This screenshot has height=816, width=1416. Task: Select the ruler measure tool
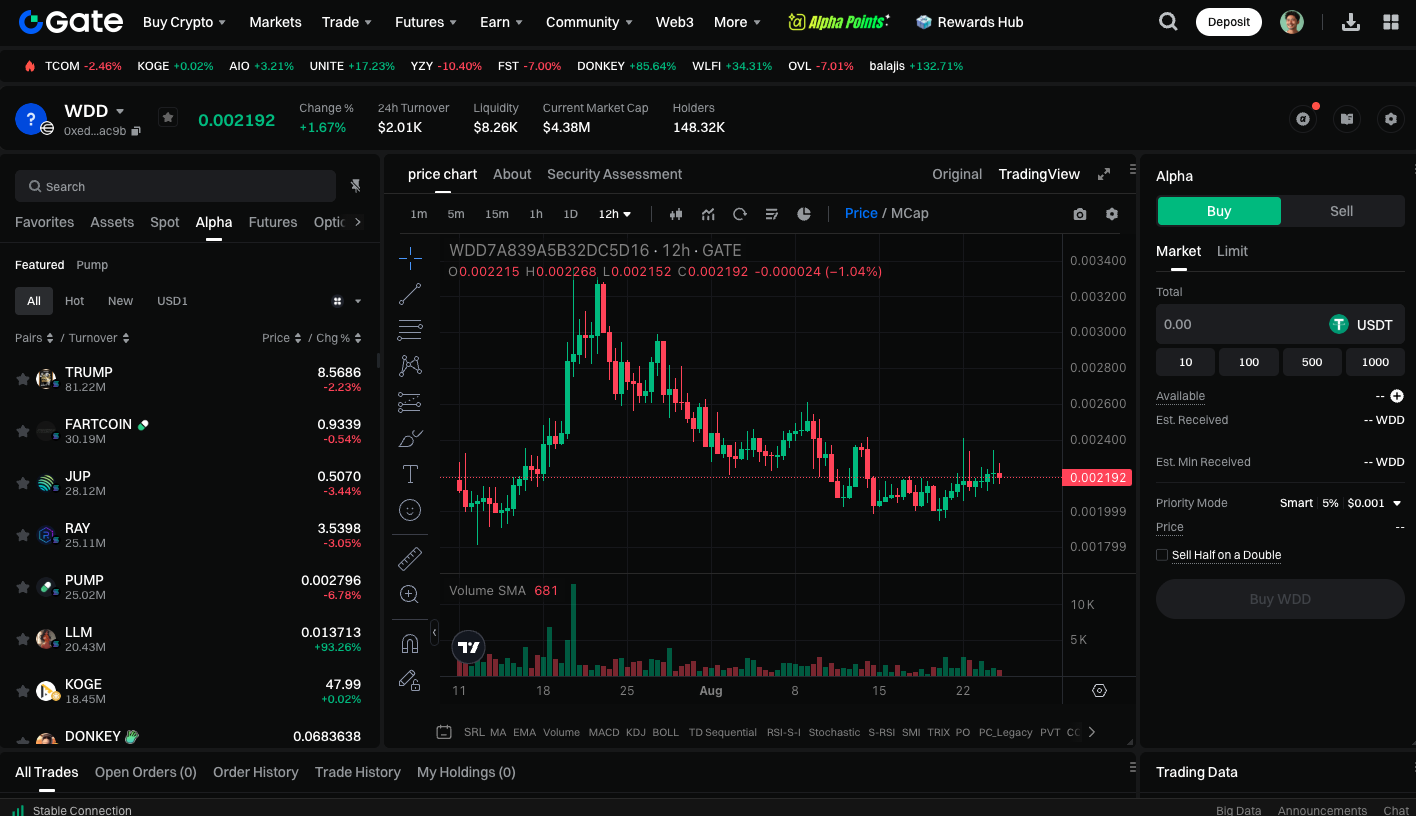(x=410, y=558)
